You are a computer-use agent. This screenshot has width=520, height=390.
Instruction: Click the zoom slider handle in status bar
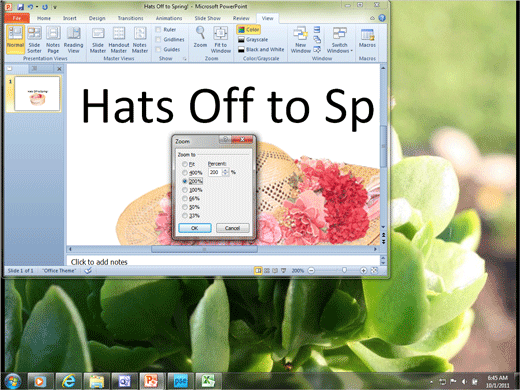pyautogui.click(x=344, y=270)
